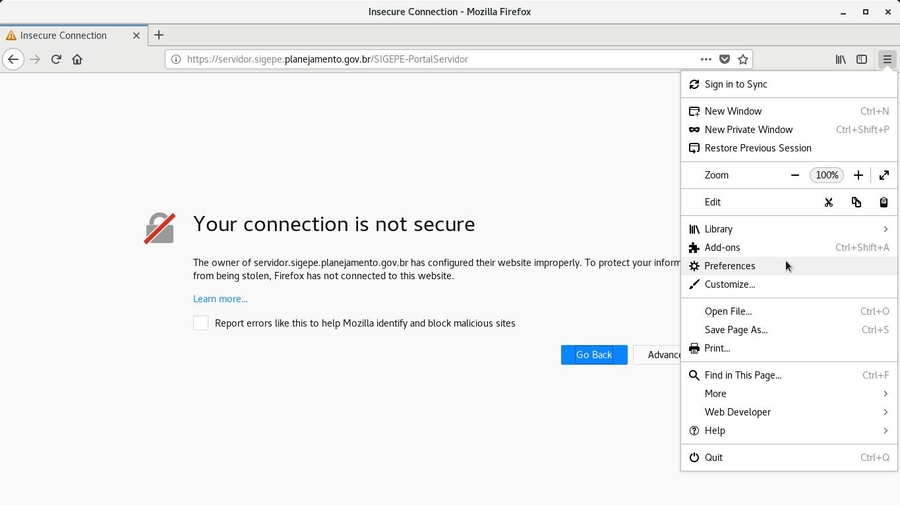900x505 pixels.
Task: Click the Cut scissors icon in menu
Action: coord(828,202)
